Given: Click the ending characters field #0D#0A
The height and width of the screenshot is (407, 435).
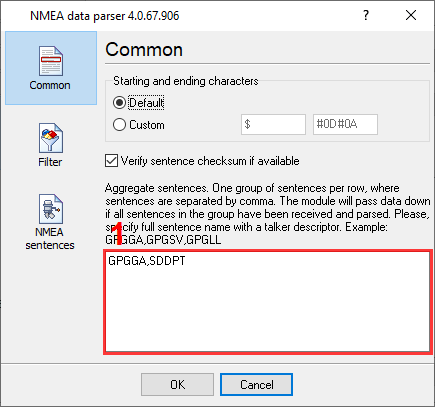Looking at the screenshot, I should (345, 124).
